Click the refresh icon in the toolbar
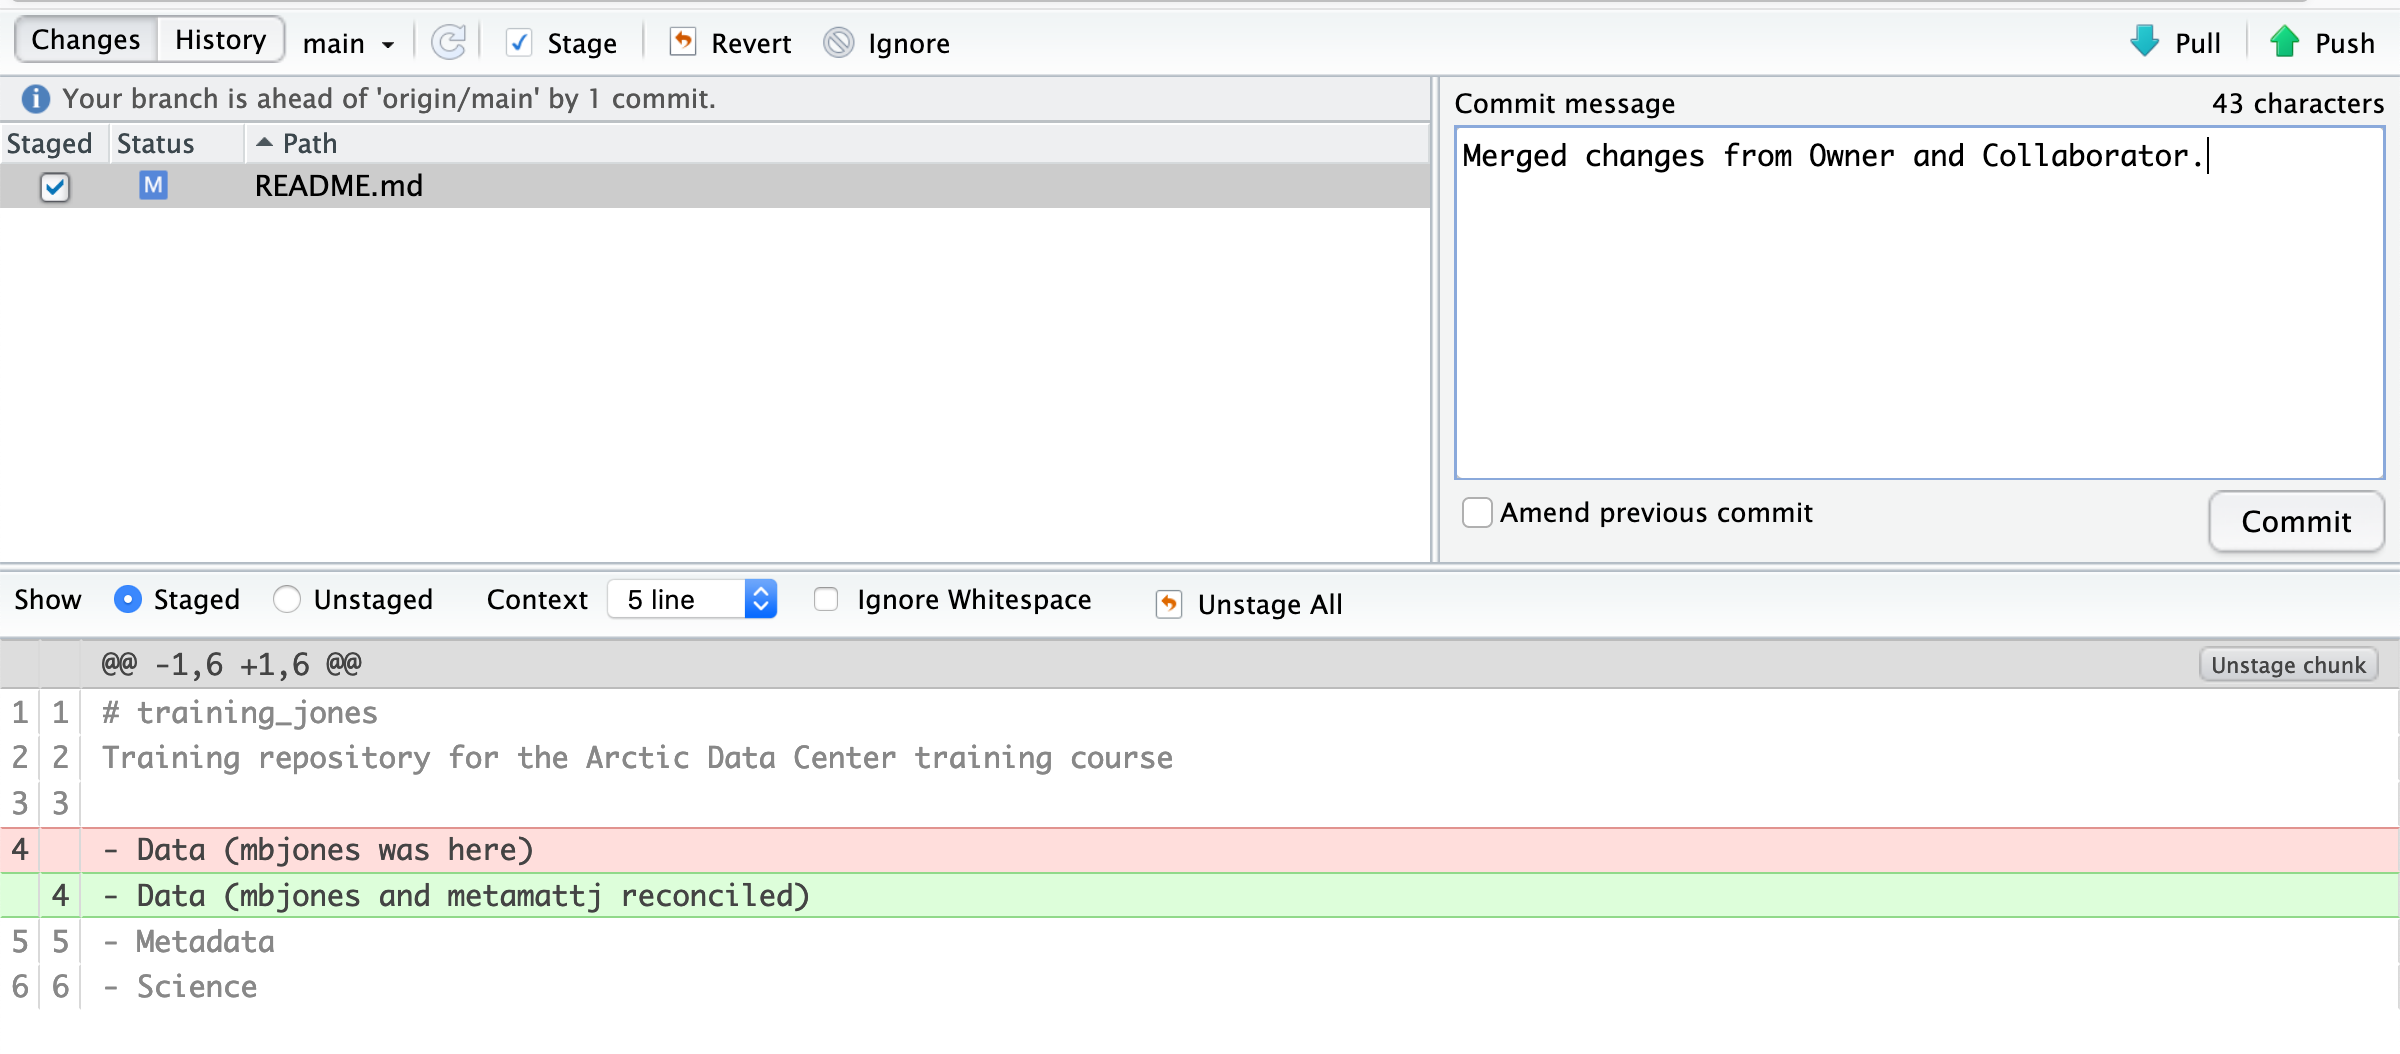 point(448,42)
